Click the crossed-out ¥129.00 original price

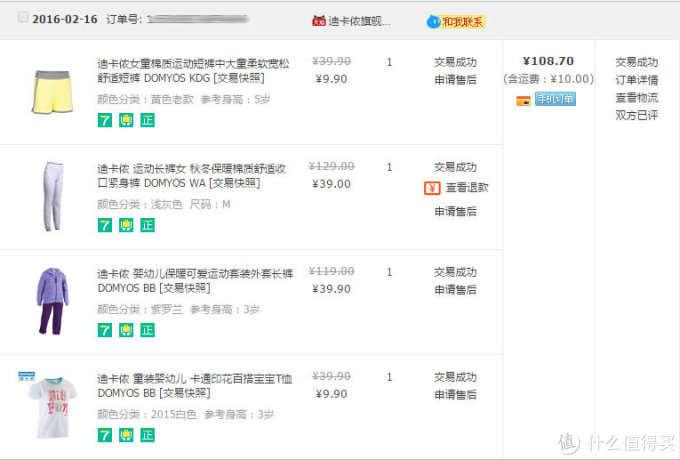(331, 166)
